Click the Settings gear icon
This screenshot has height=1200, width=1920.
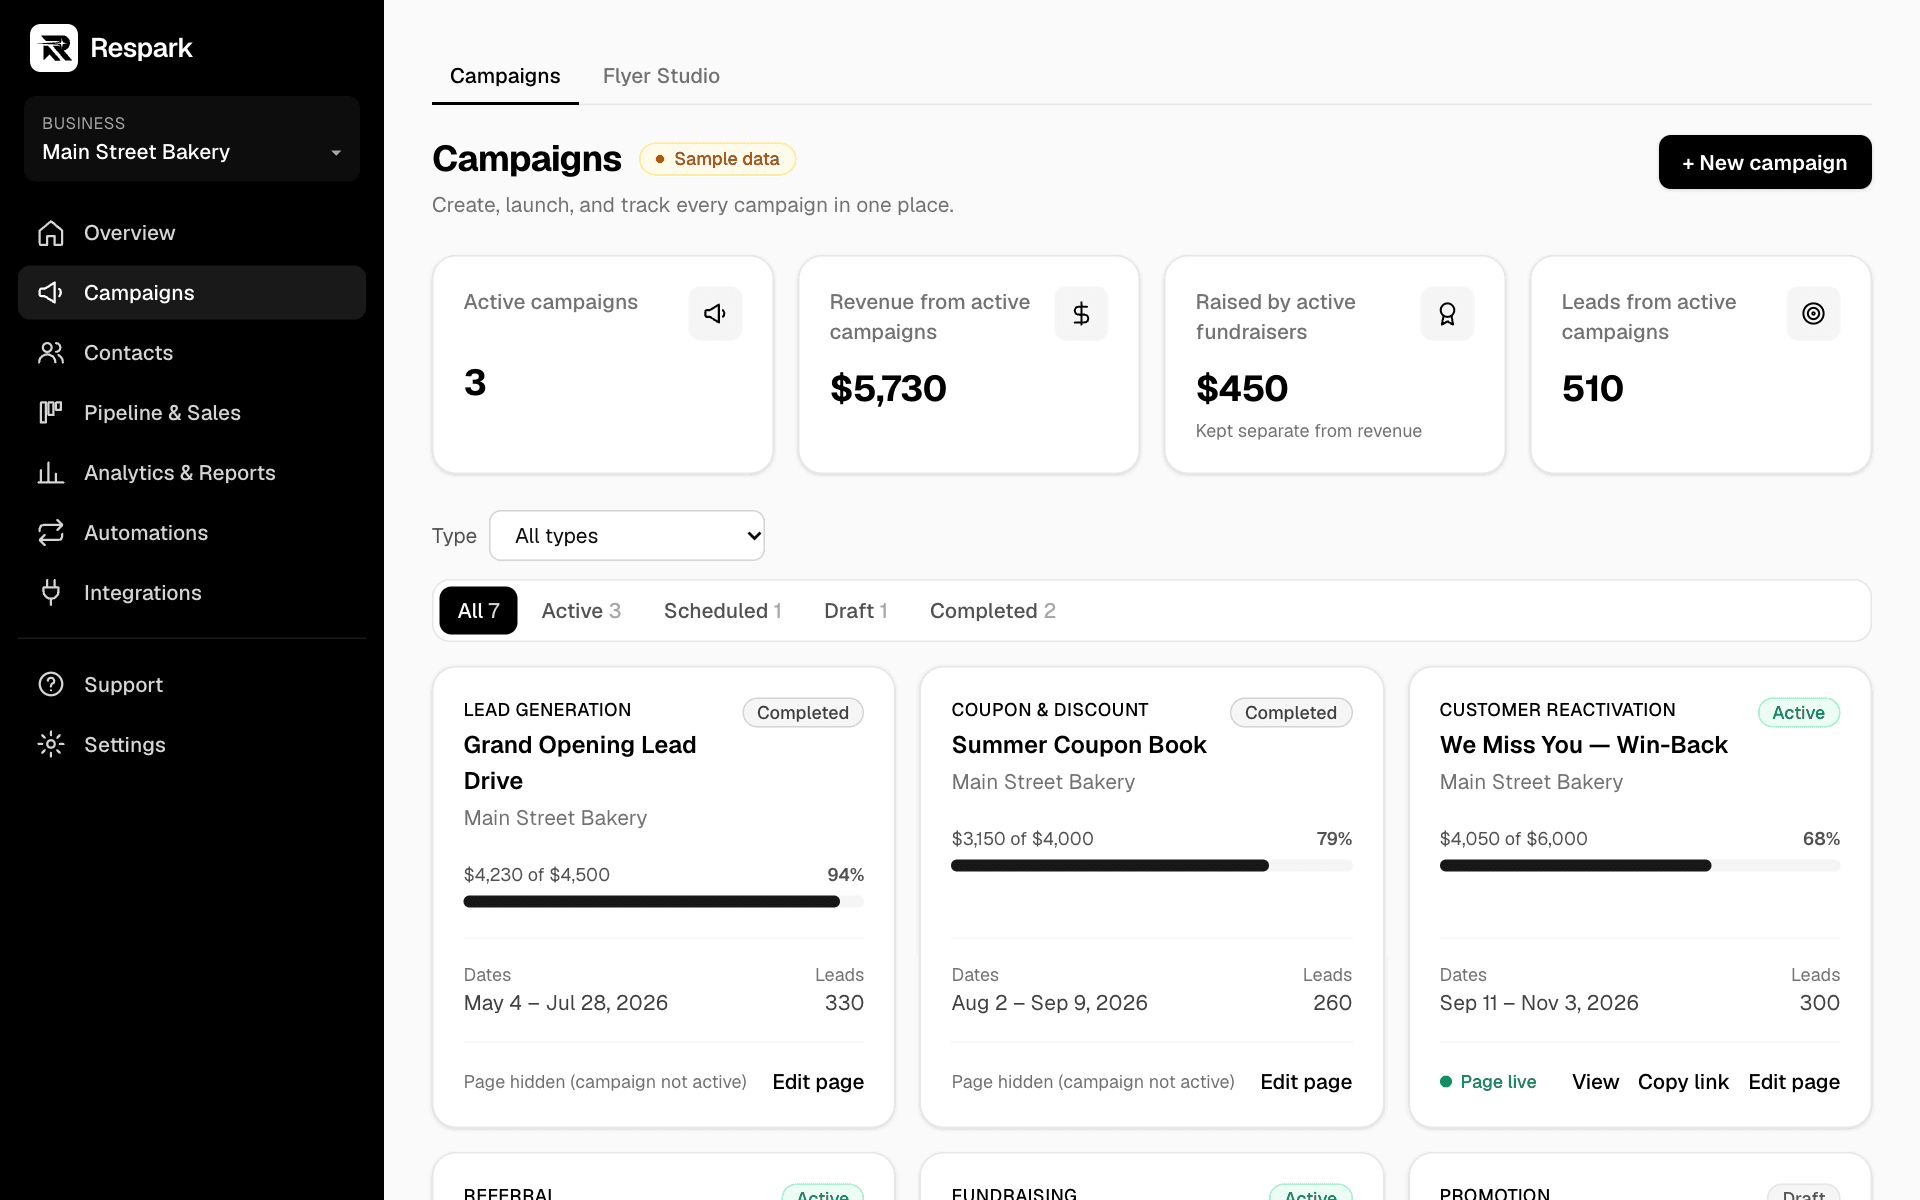[x=51, y=745]
